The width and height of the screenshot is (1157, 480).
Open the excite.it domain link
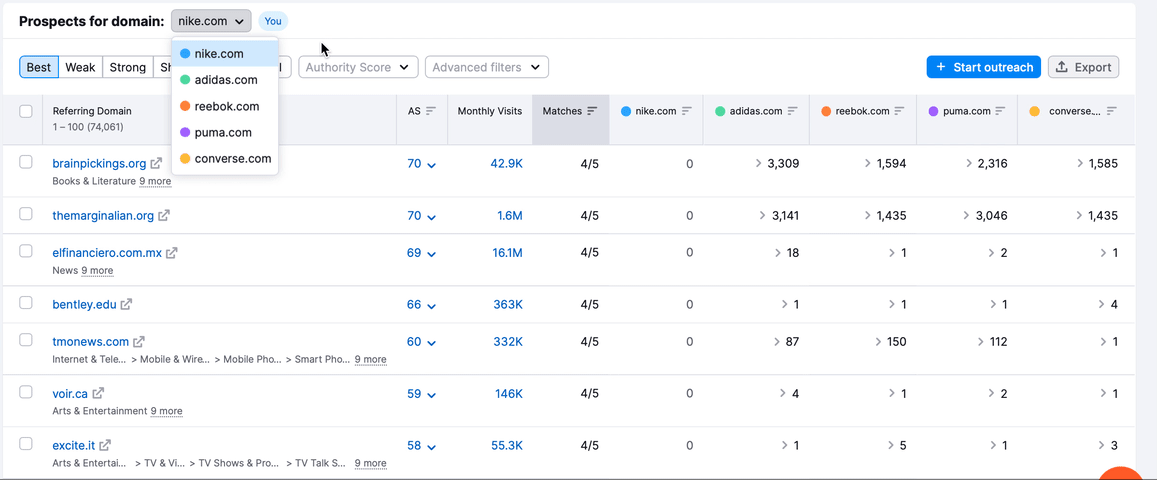(74, 445)
